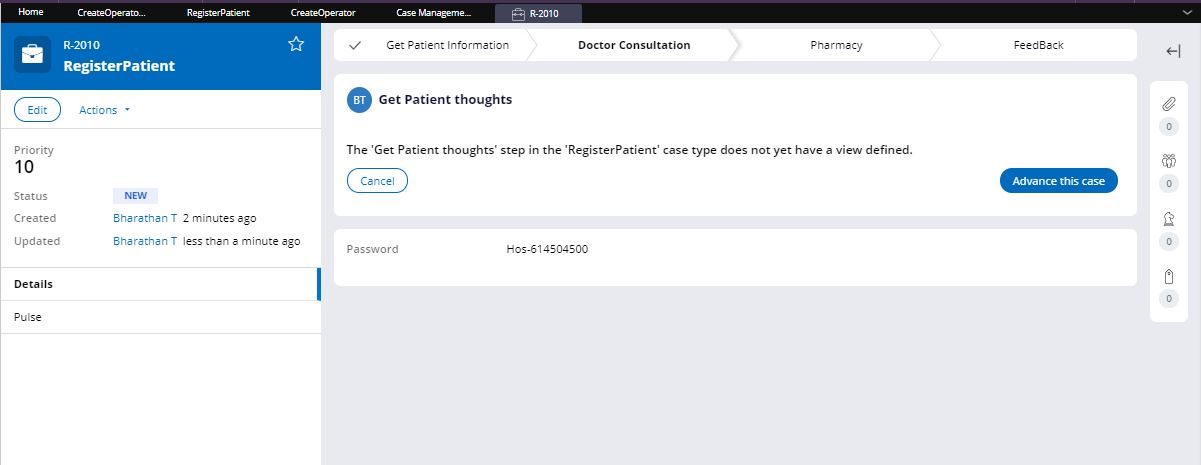Open the Bharathan T link in the Updated row
The image size is (1201, 465).
click(145, 241)
